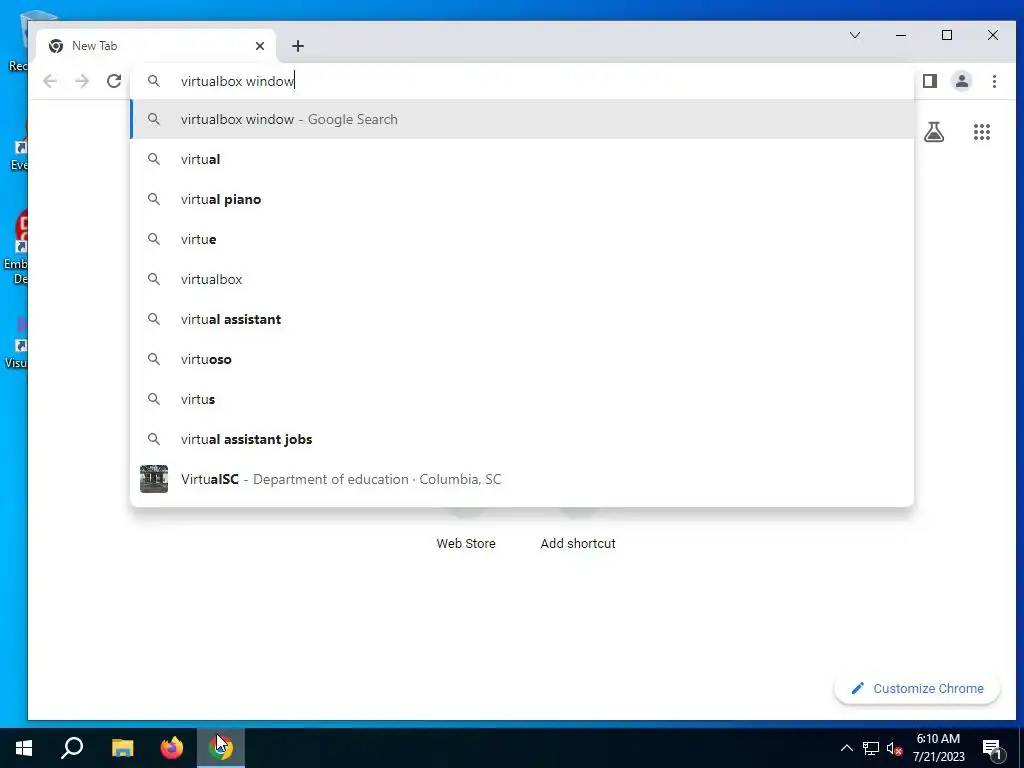
Task: Close the New Tab tab
Action: (x=260, y=46)
